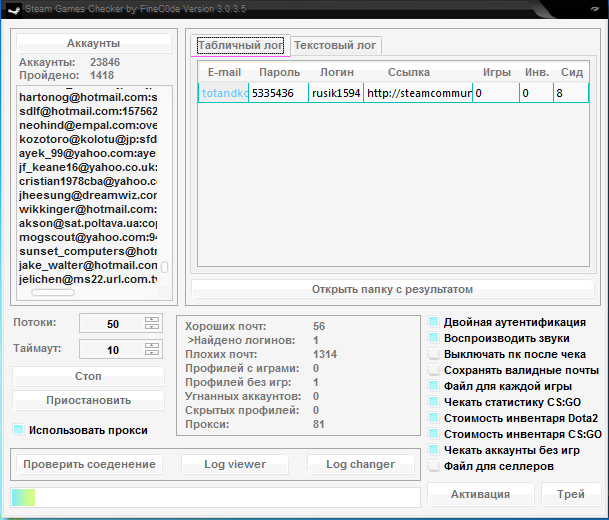Increase Таймаут with the up arrow
609x520 pixels.
pos(152,346)
